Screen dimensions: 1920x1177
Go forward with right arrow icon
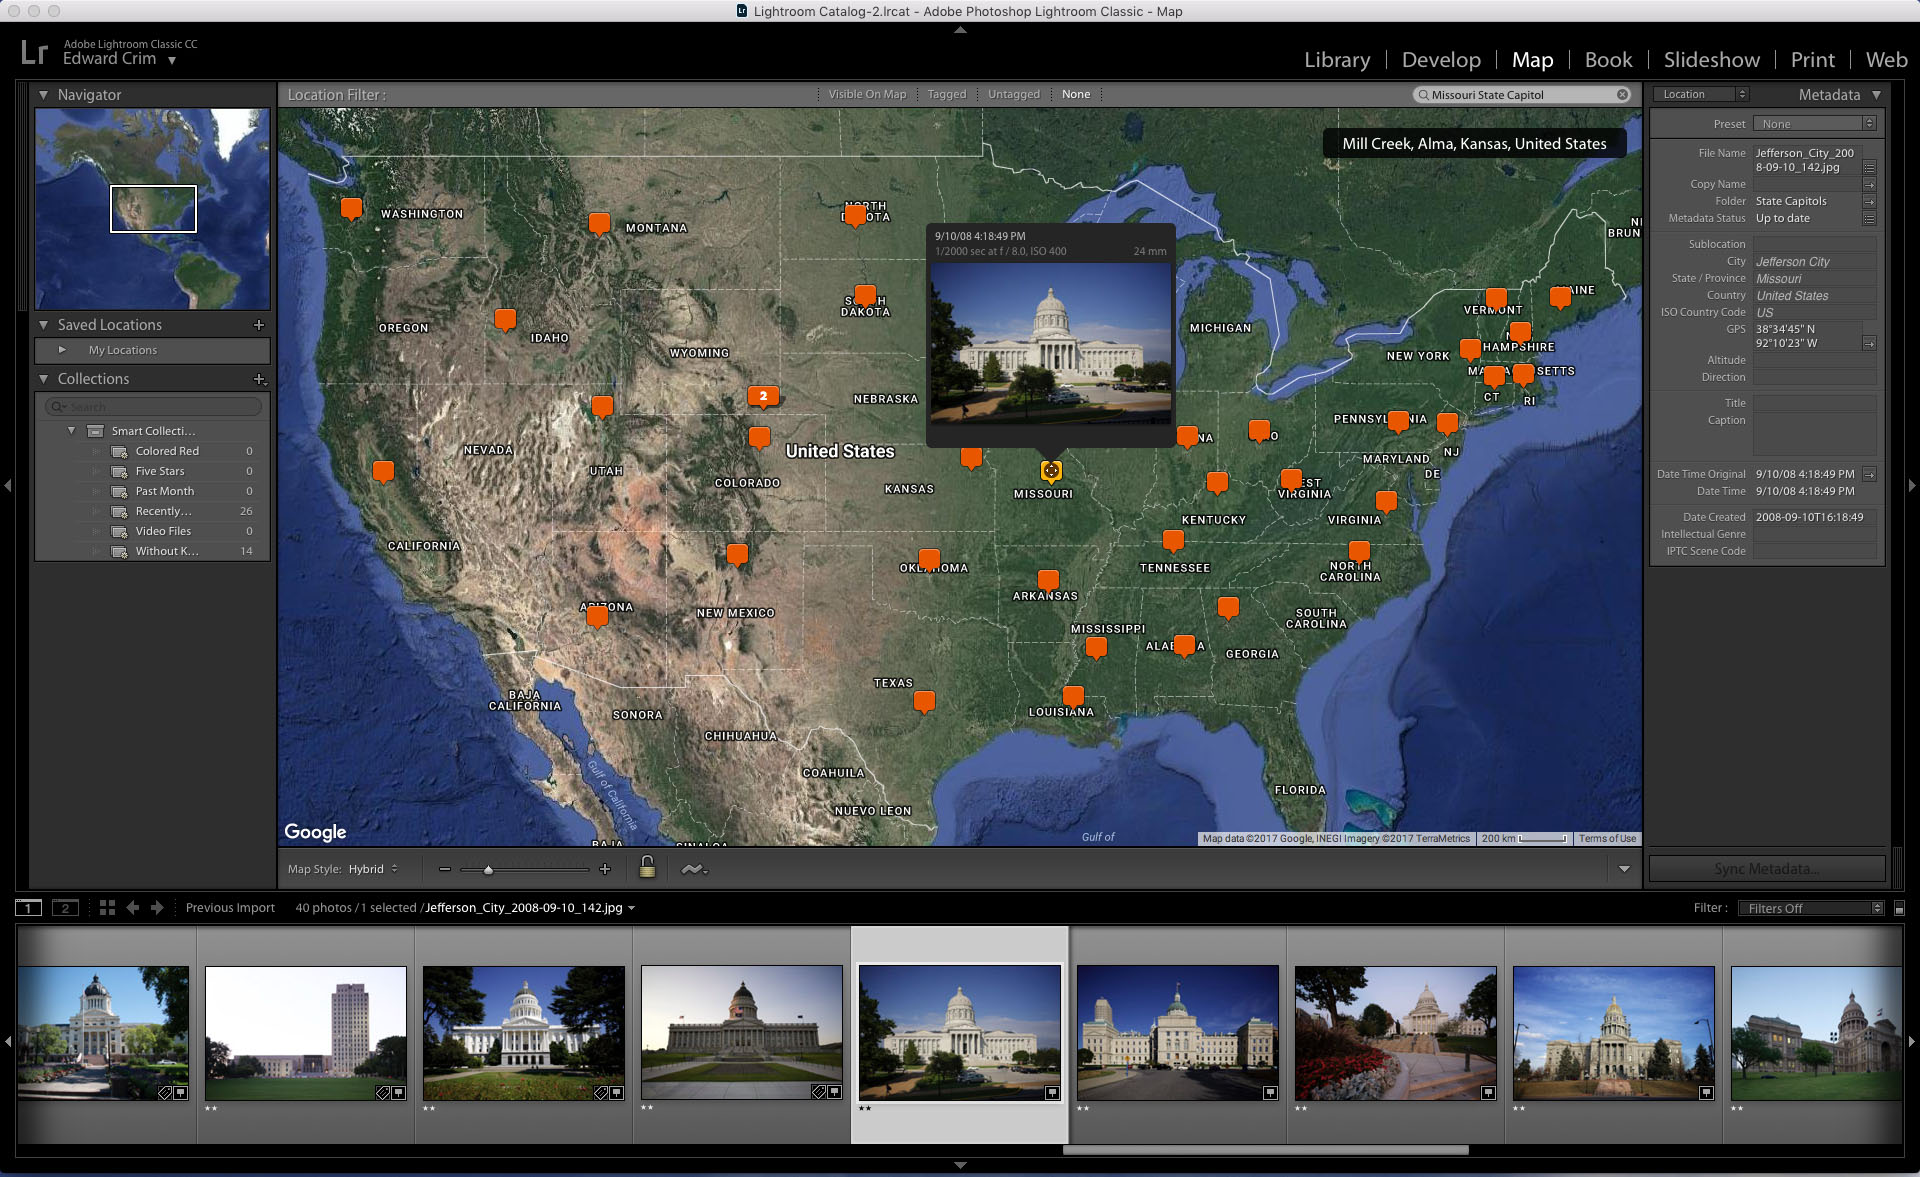point(157,907)
